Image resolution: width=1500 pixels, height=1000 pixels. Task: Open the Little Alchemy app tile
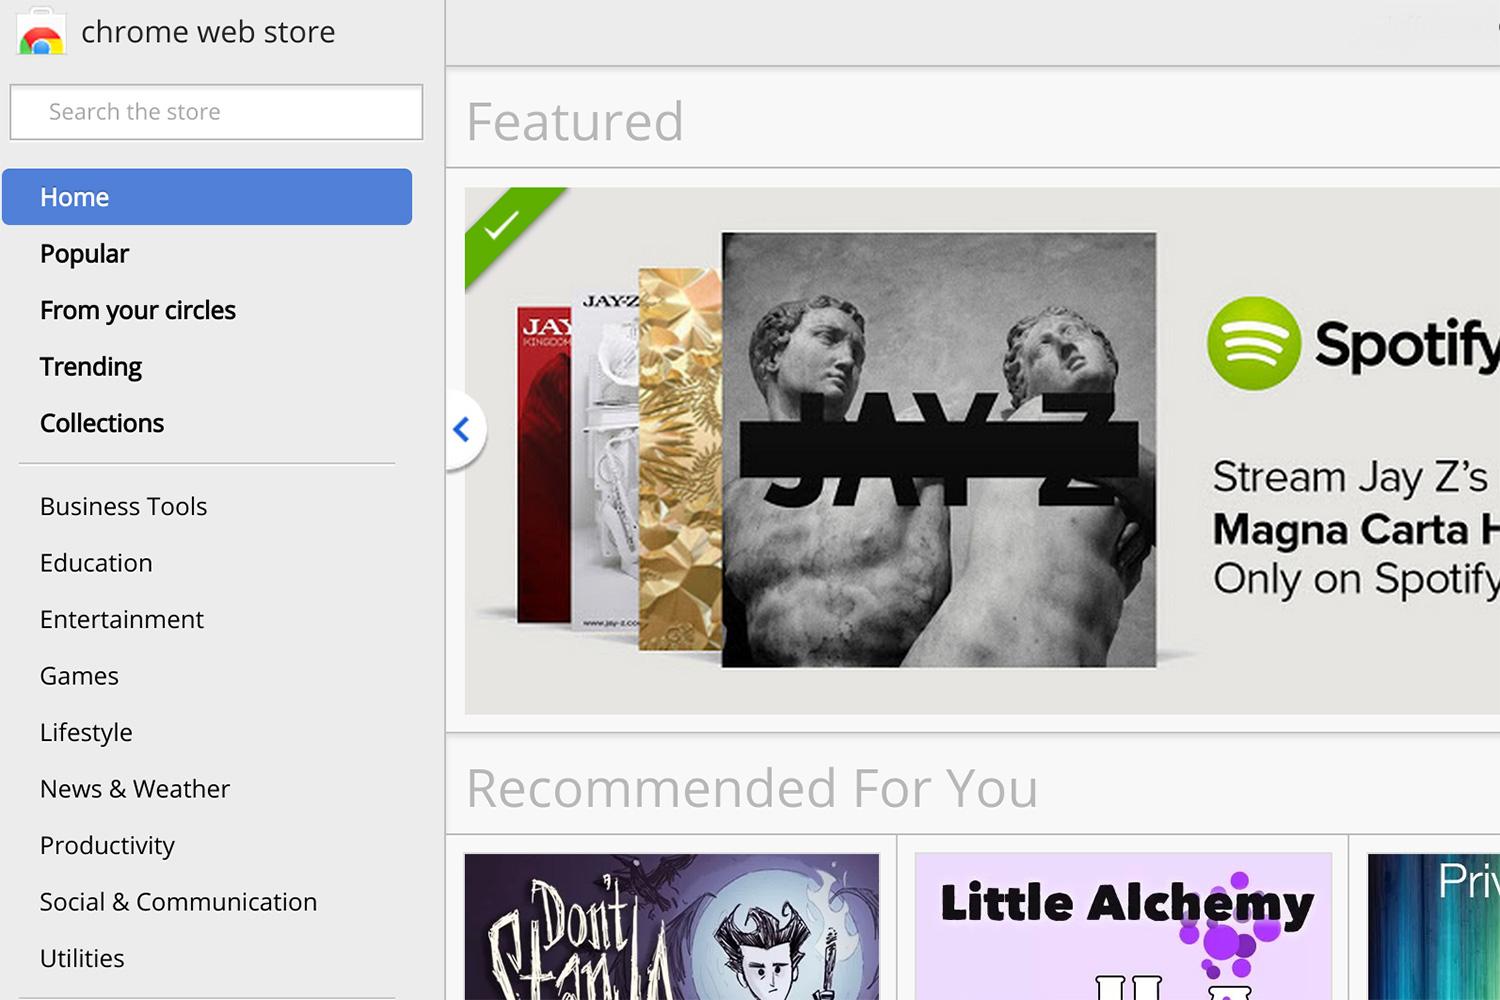click(x=1123, y=926)
